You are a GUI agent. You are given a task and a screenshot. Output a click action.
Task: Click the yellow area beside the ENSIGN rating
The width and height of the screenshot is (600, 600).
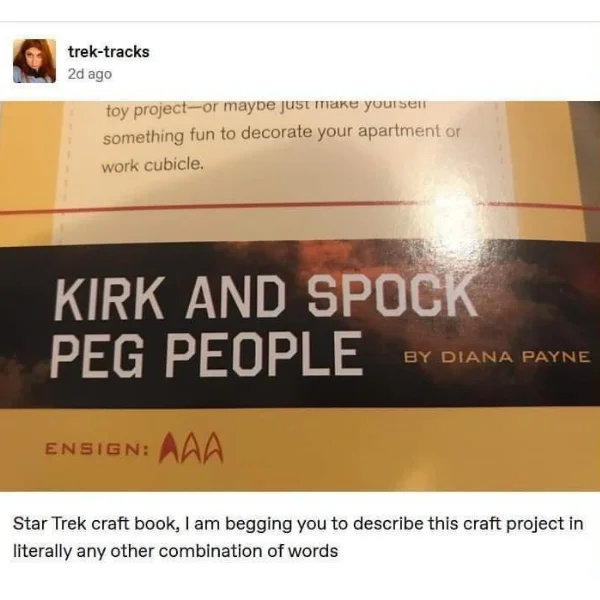click(x=383, y=450)
